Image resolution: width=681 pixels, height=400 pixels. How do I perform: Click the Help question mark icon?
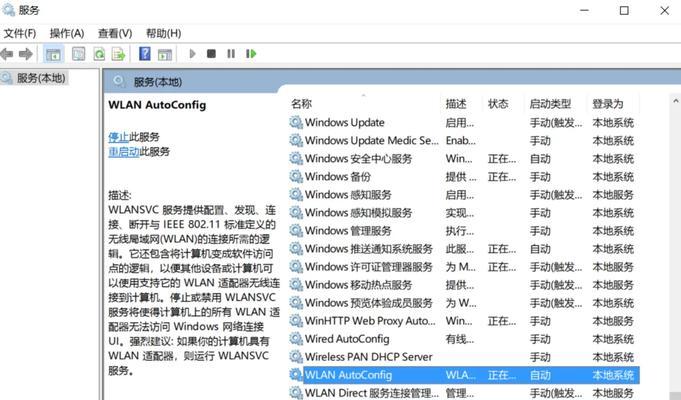tap(145, 53)
